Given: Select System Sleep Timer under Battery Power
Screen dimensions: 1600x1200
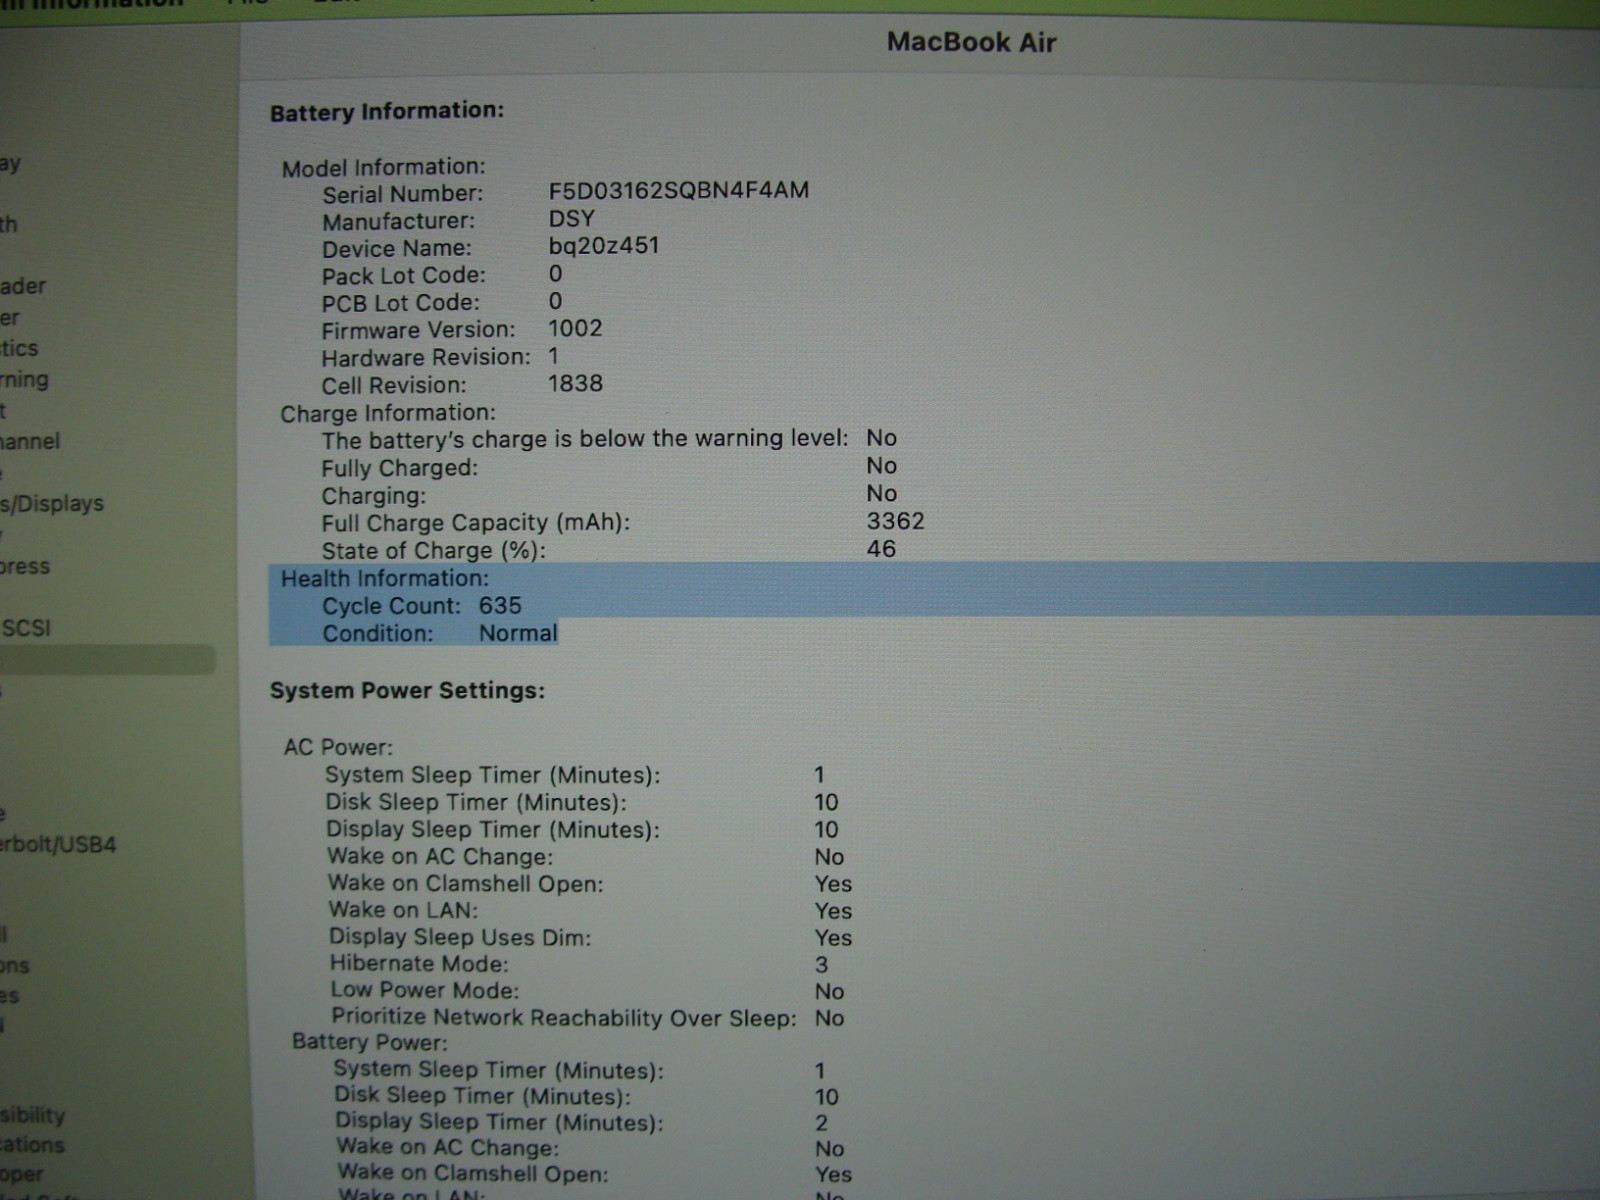Looking at the screenshot, I should (498, 1070).
